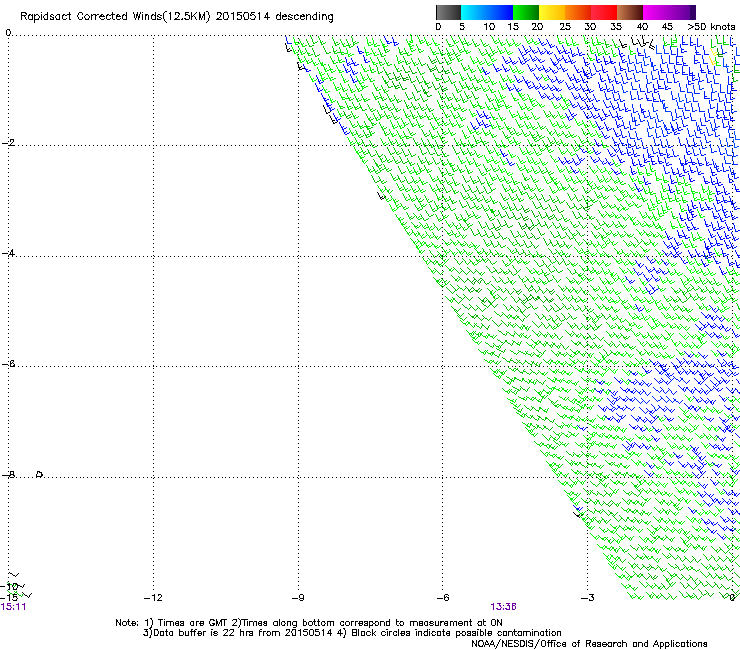This screenshot has height=650, width=740.
Task: Click the '0' latitude axis label
Action: (x=8, y=33)
